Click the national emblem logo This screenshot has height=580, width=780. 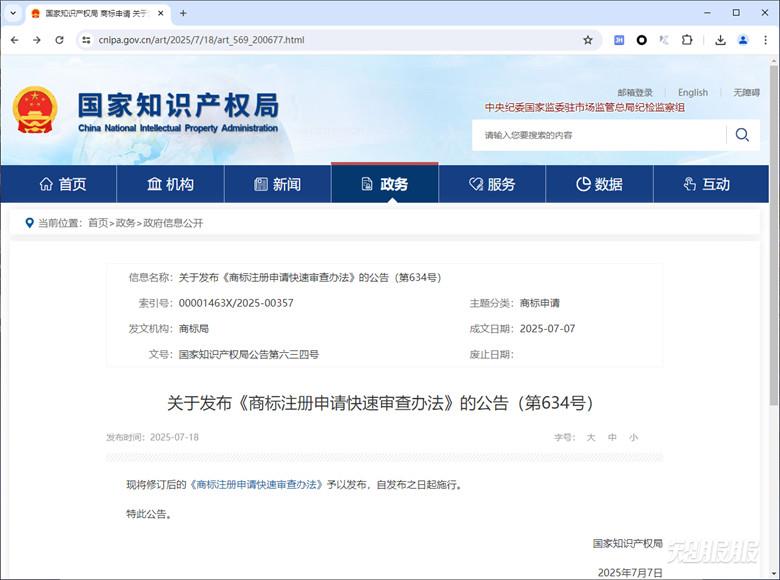36,110
